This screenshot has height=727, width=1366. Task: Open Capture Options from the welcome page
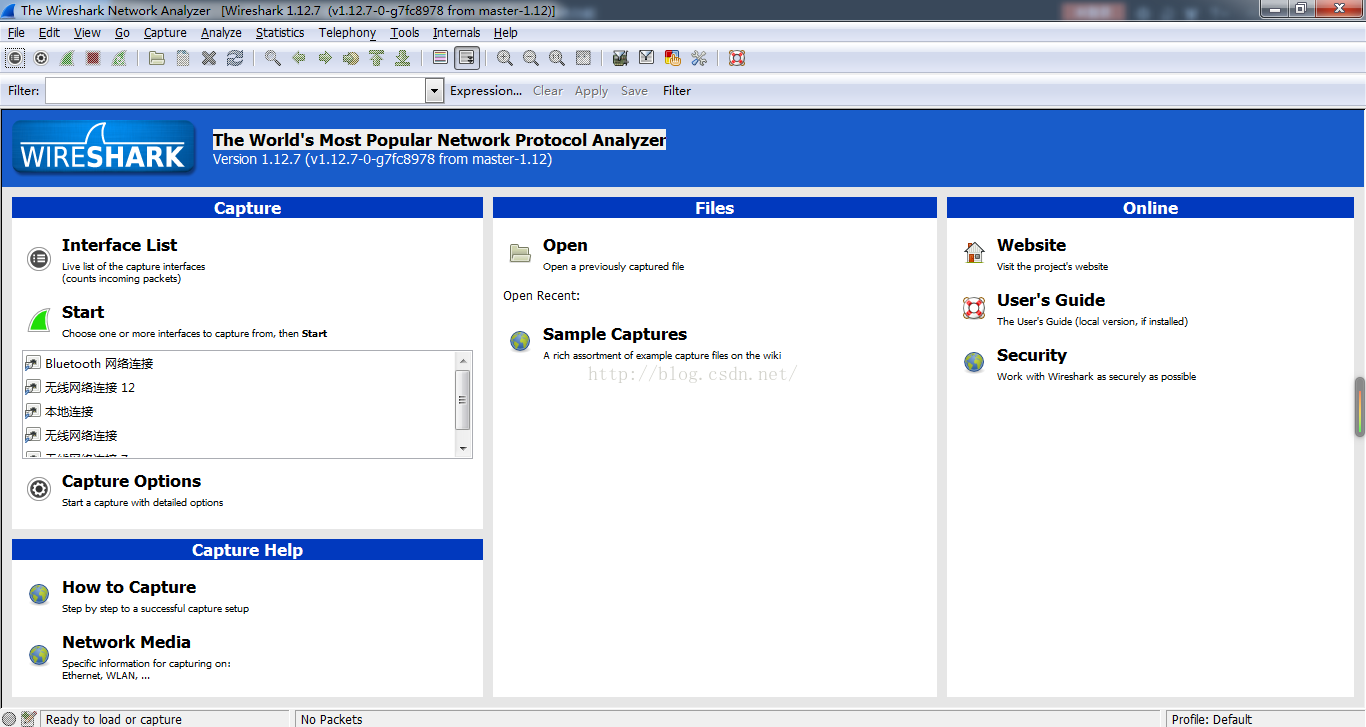pyautogui.click(x=131, y=481)
